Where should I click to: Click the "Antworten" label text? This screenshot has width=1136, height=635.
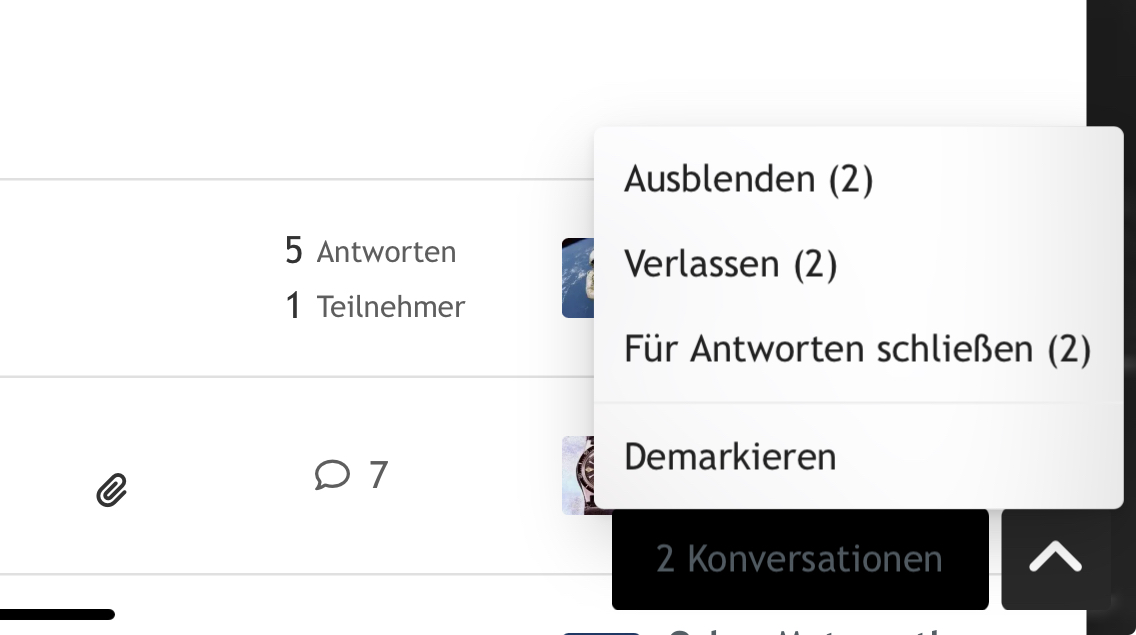386,252
